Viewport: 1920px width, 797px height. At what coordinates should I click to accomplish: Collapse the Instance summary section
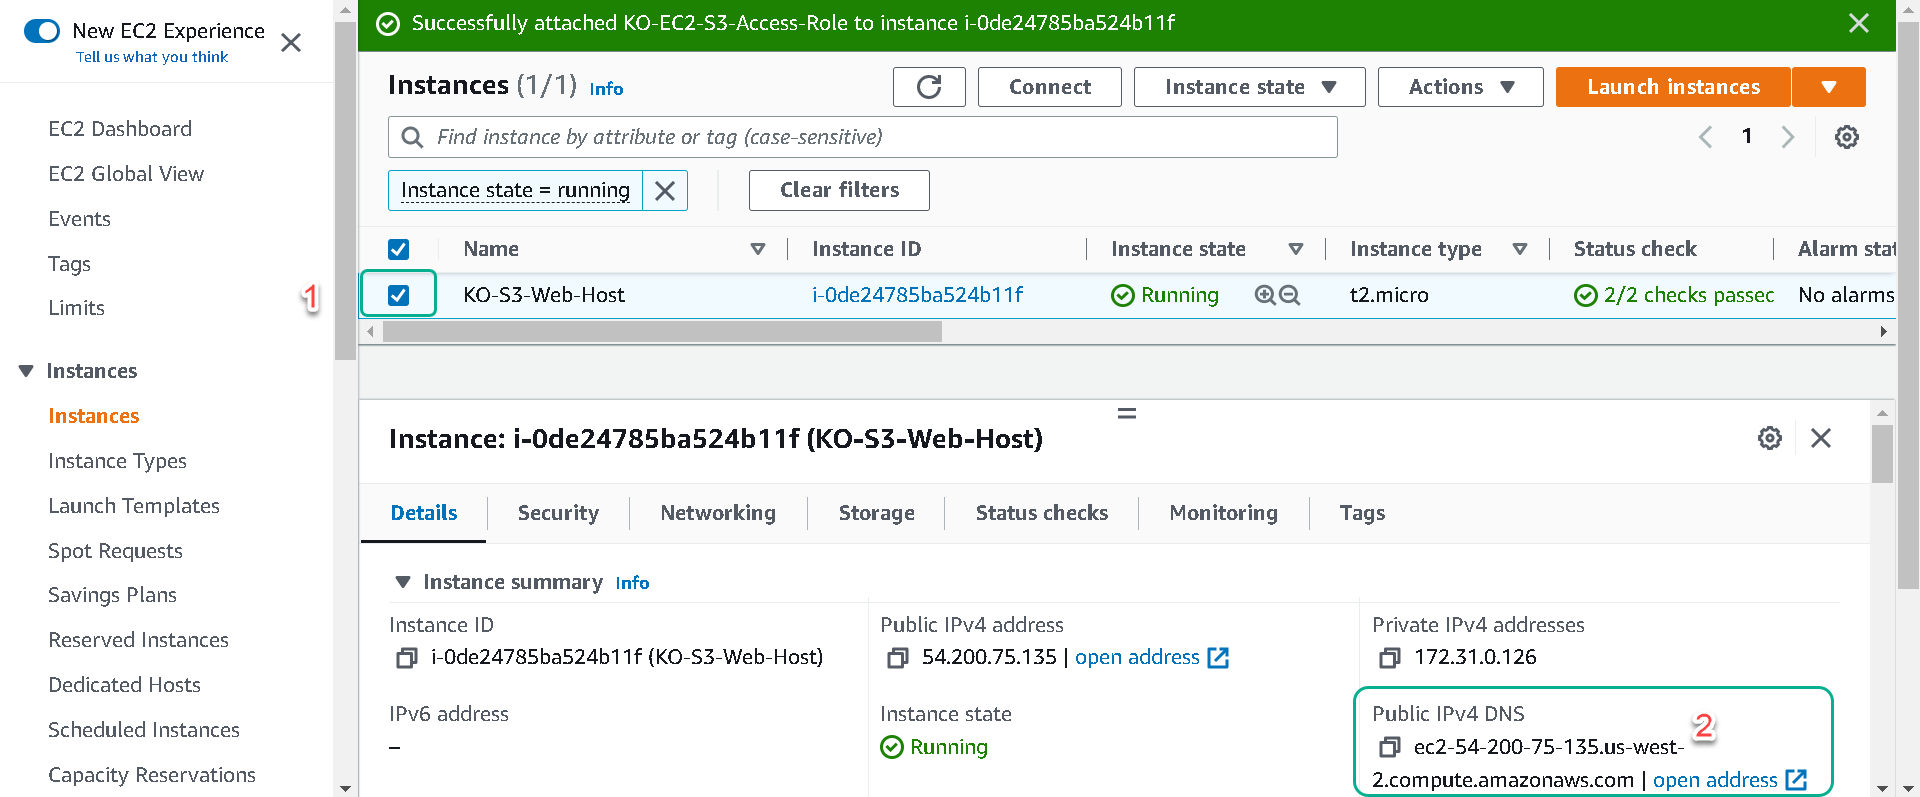pyautogui.click(x=403, y=582)
